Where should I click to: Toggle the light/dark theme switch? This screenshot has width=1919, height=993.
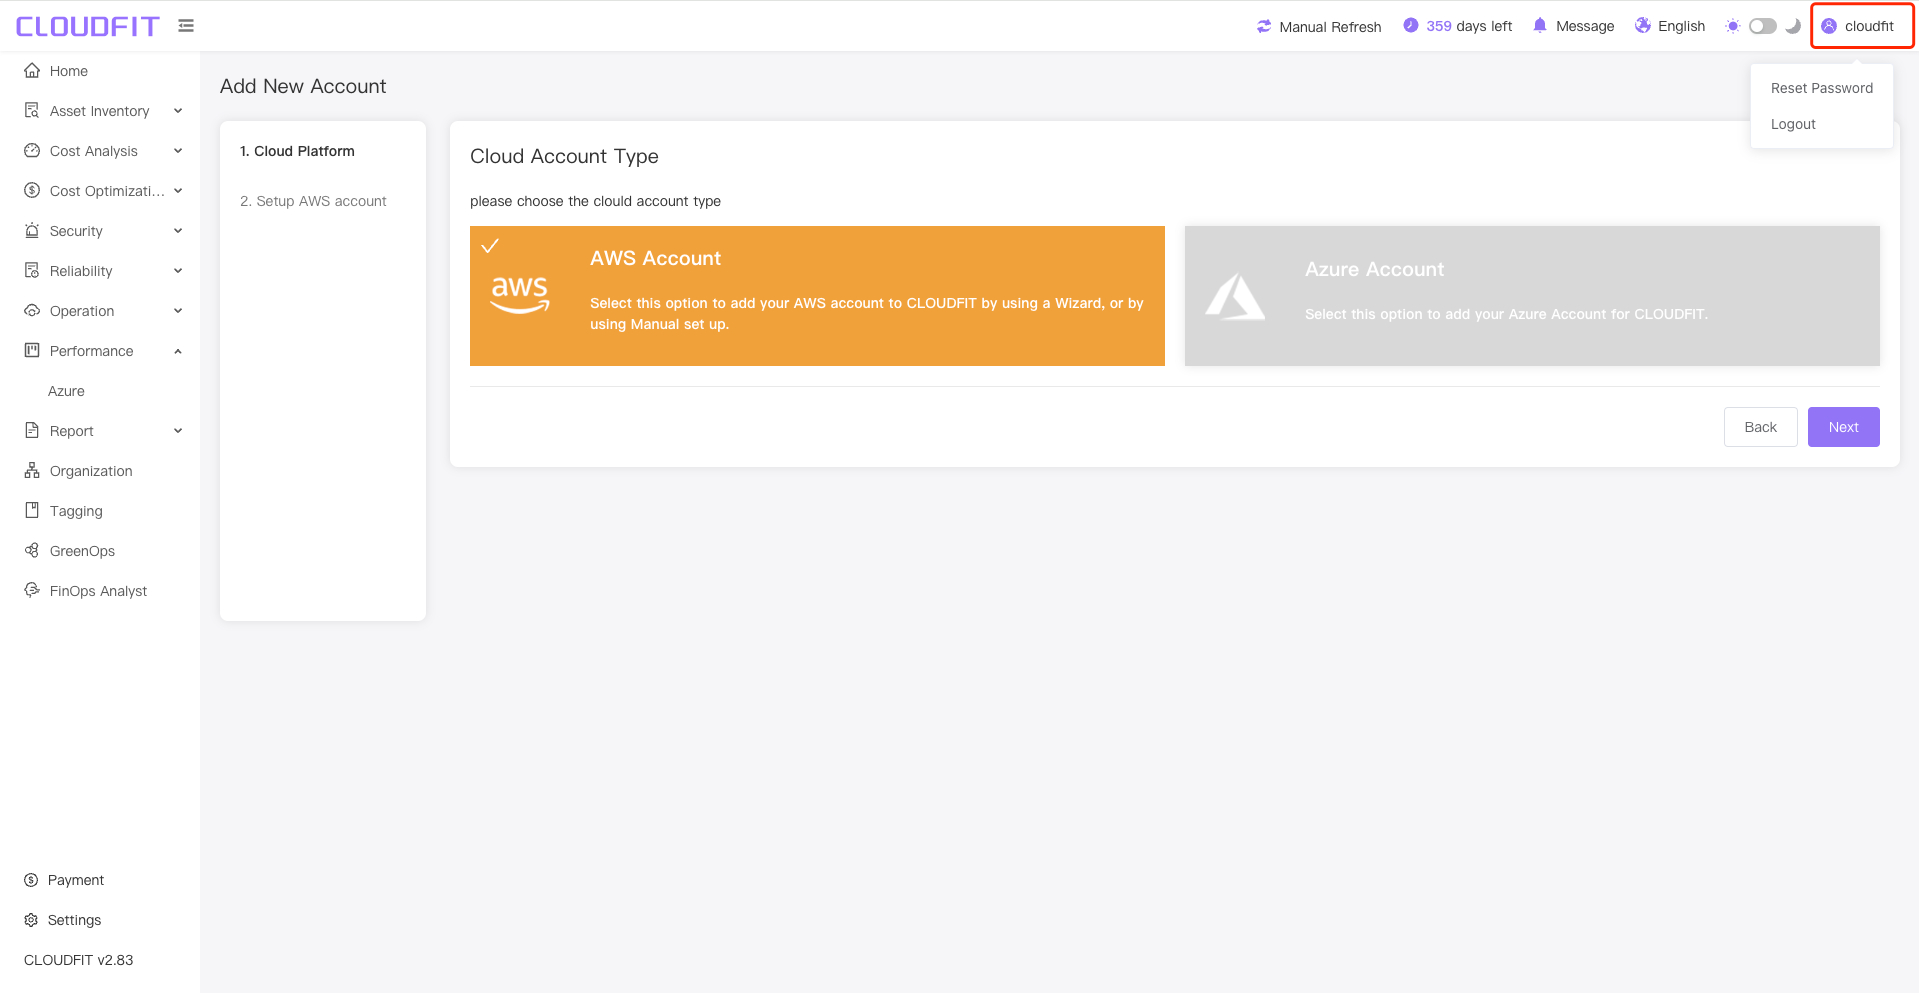pos(1763,26)
